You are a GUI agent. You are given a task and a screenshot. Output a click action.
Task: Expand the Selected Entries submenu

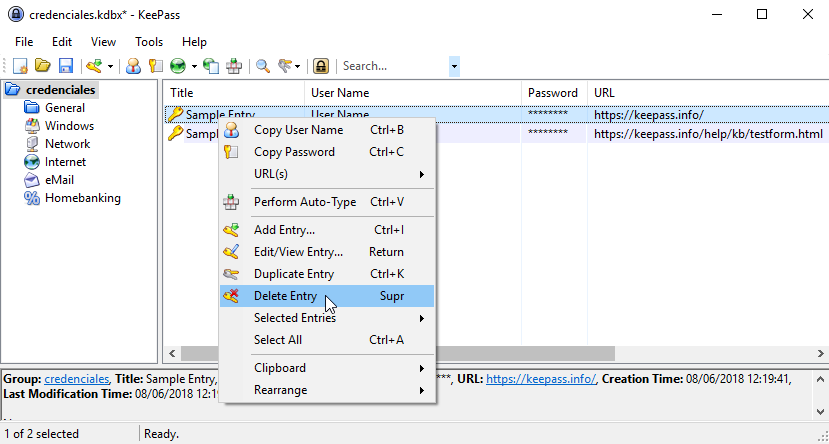[327, 318]
